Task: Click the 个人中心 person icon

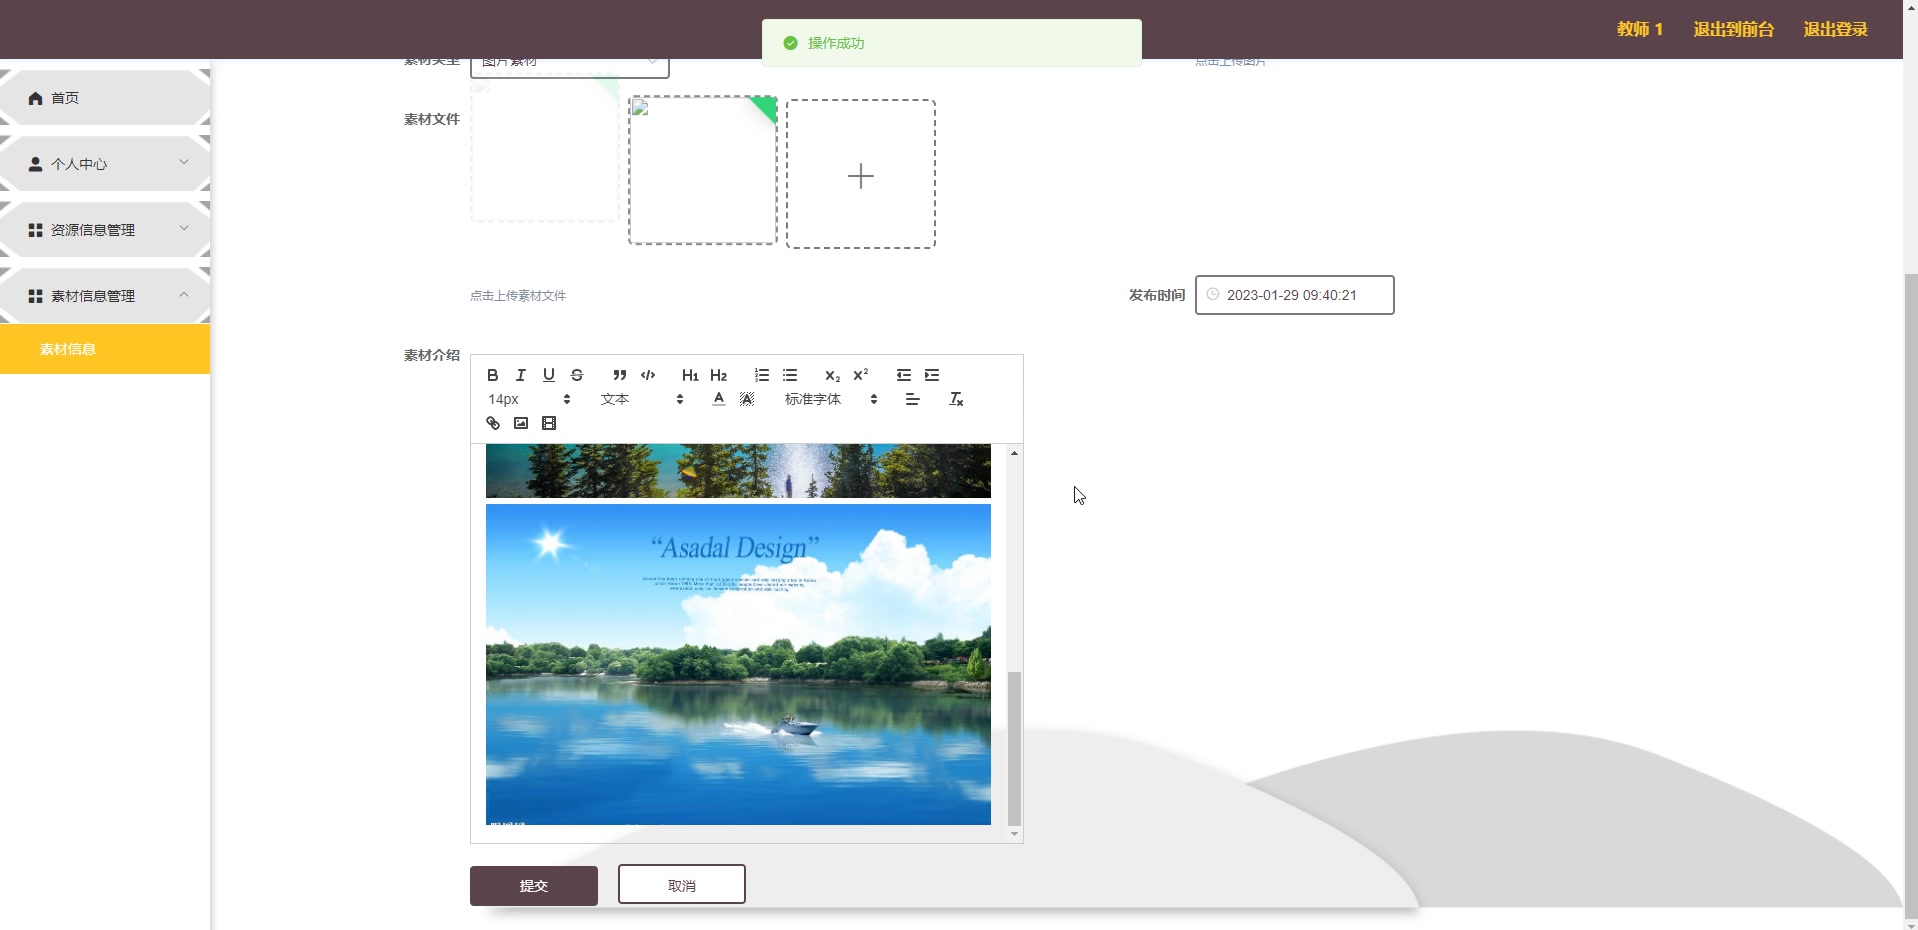Action: click(x=36, y=164)
